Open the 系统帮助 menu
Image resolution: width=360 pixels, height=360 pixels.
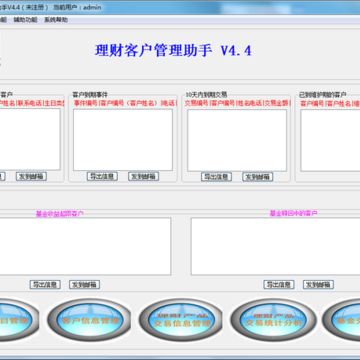click(x=56, y=20)
